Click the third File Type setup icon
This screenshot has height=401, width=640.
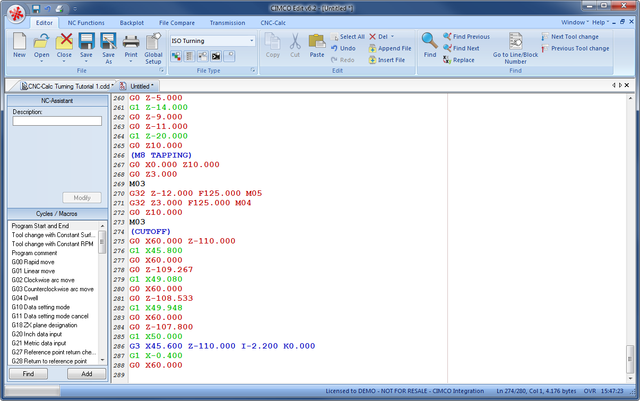point(202,56)
